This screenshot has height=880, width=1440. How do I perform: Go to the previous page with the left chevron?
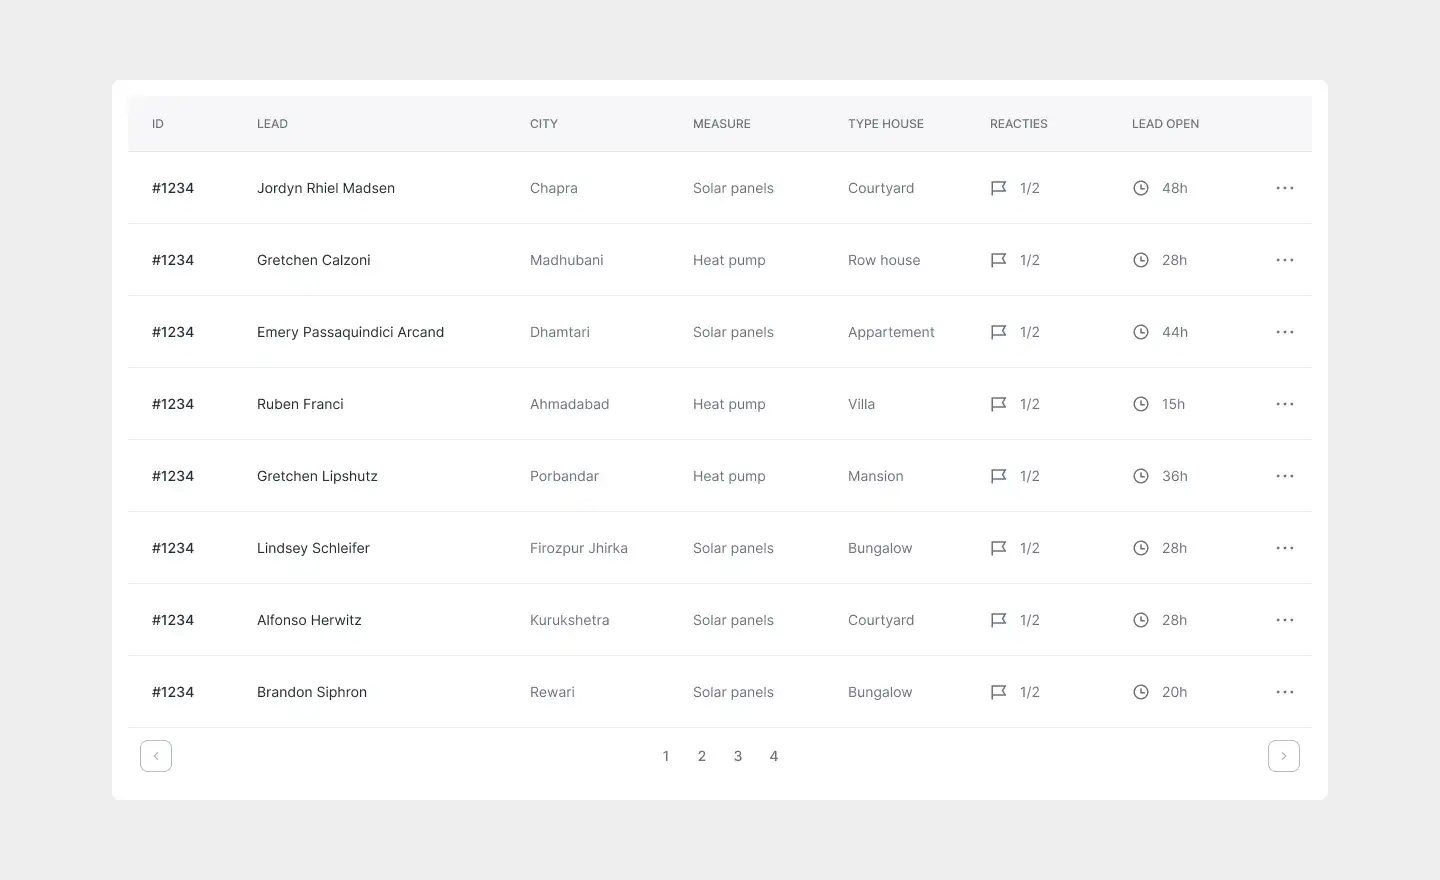pyautogui.click(x=156, y=756)
